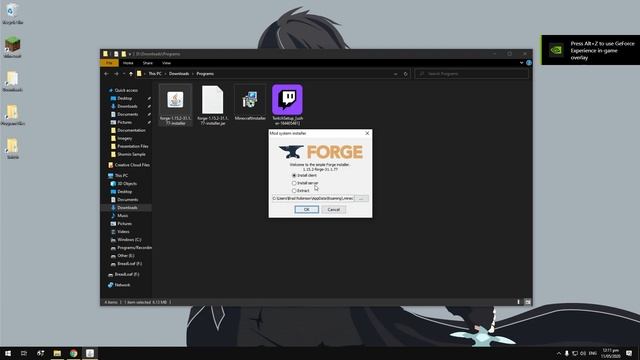Image resolution: width=640 pixels, height=360 pixels.
Task: Open the Home ribbon tab
Action: point(128,63)
